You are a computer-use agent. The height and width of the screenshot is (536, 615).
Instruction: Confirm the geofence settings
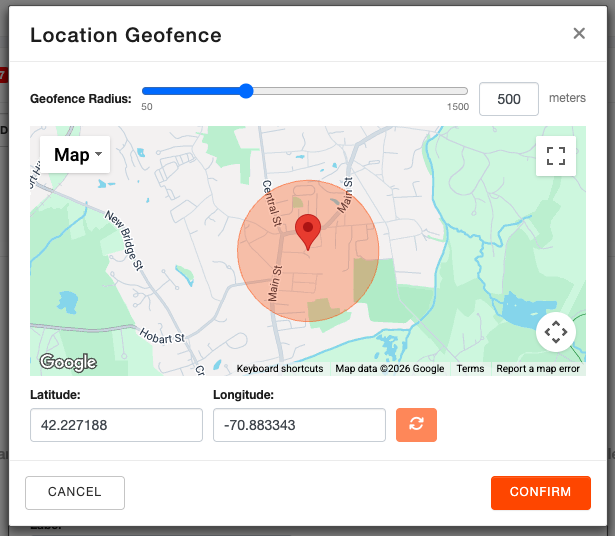(540, 492)
